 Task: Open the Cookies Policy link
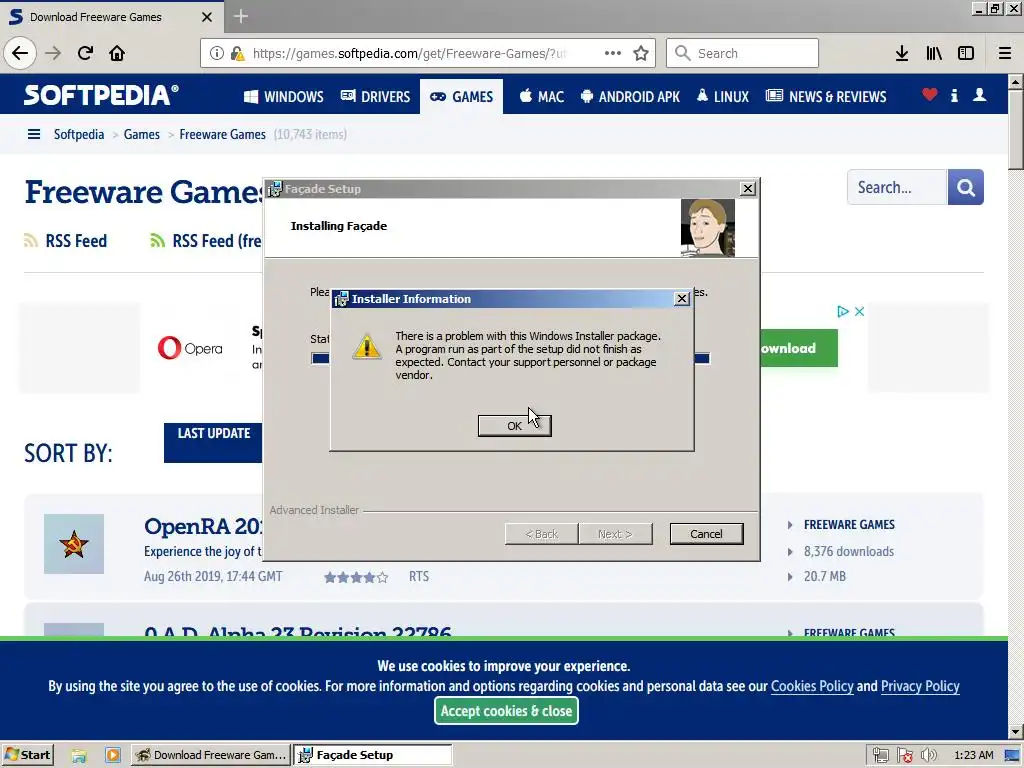coord(812,686)
